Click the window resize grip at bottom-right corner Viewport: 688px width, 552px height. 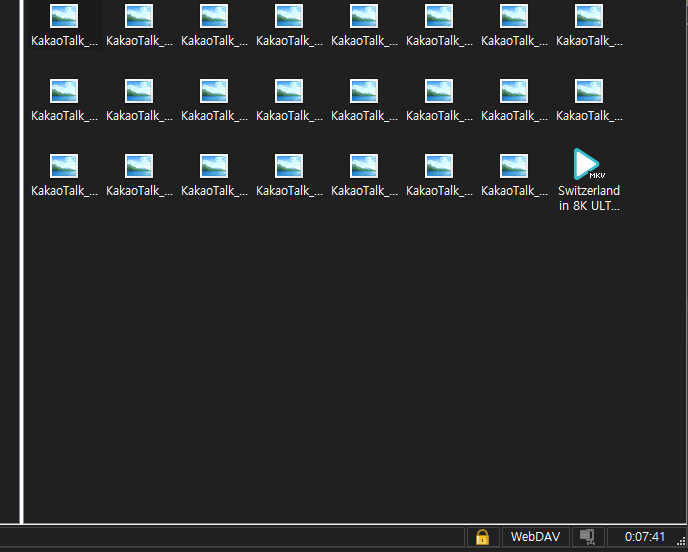click(680, 545)
